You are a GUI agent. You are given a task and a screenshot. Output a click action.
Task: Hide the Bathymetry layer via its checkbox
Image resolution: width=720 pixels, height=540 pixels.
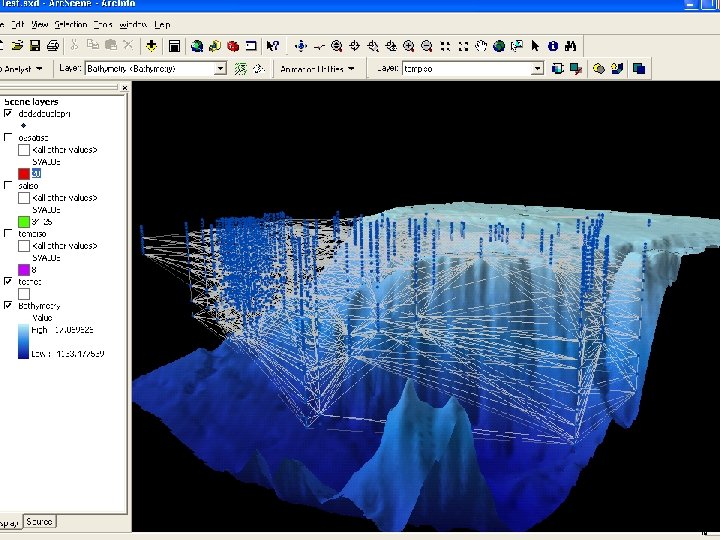click(x=8, y=305)
